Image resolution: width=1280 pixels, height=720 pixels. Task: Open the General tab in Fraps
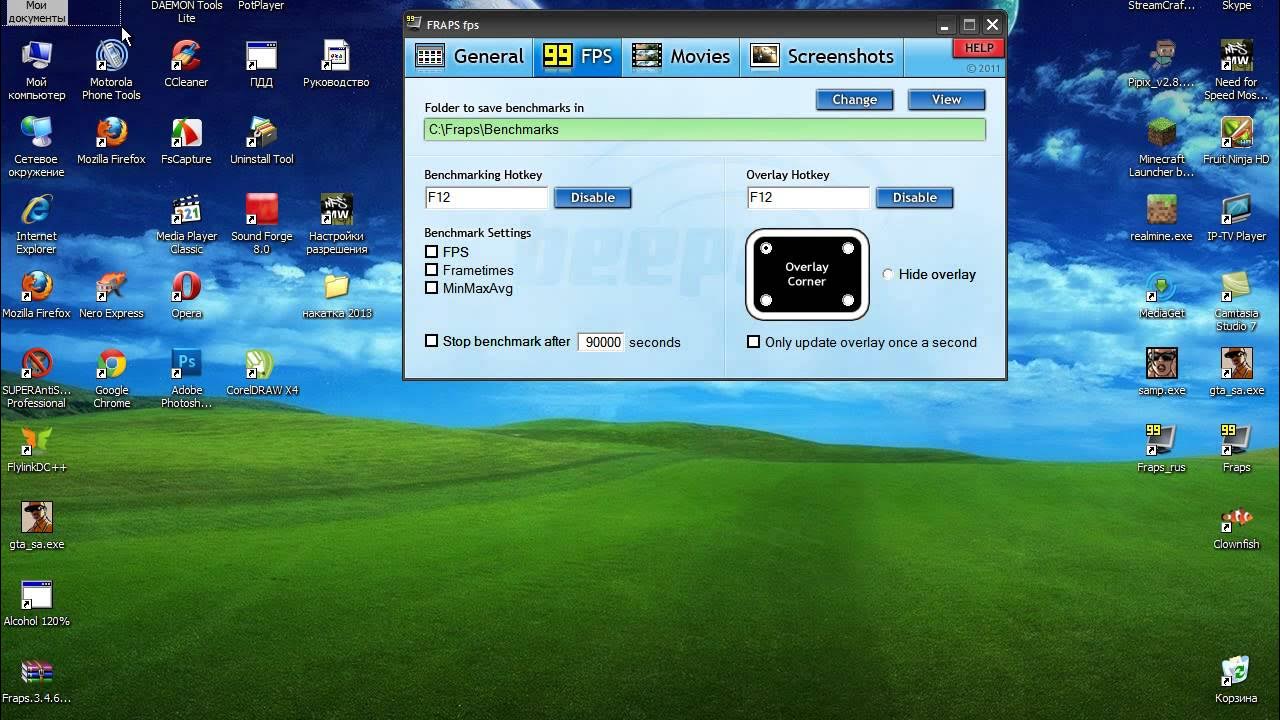pos(470,57)
